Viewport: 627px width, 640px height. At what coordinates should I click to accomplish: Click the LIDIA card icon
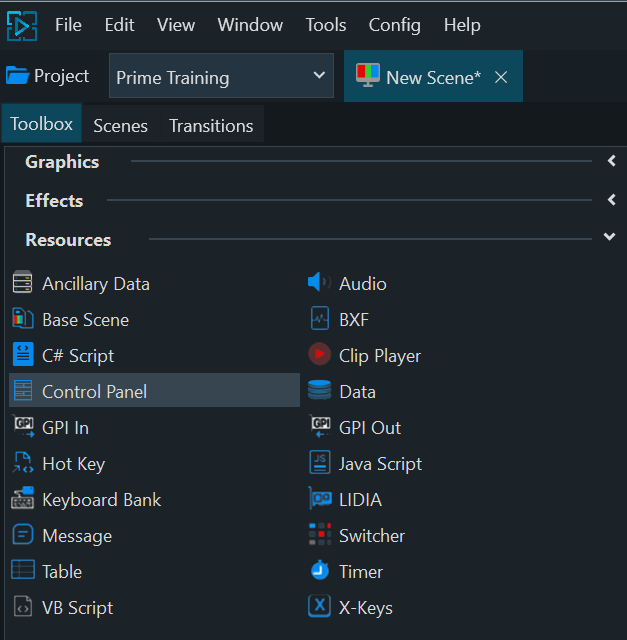coord(319,499)
